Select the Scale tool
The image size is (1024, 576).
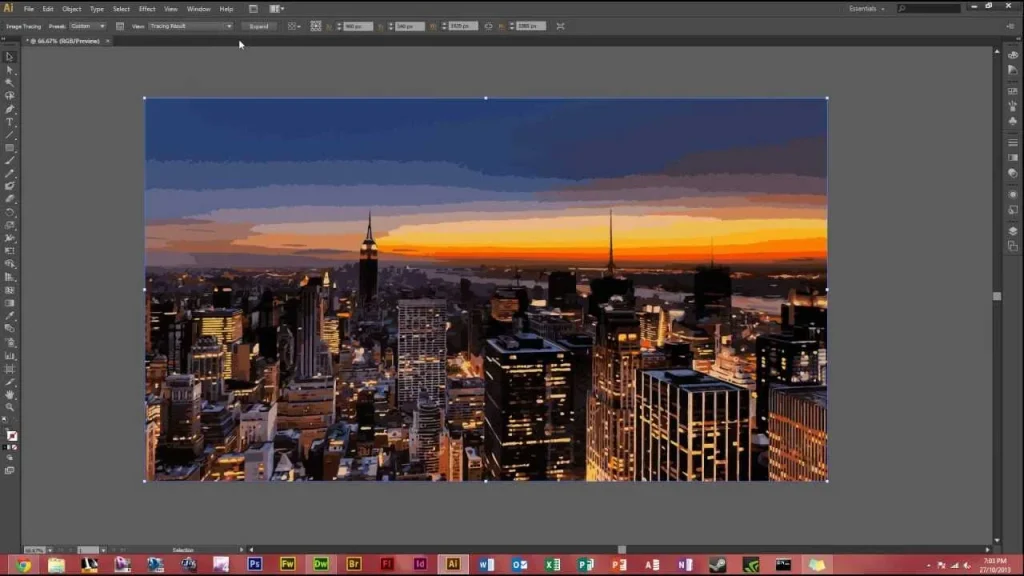(9, 225)
